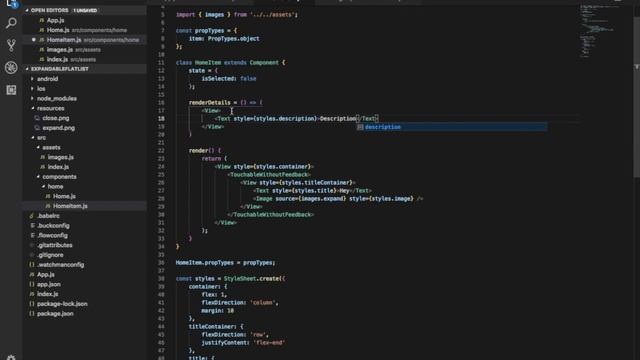Image resolution: width=640 pixels, height=360 pixels.
Task: Open Home.js under home folder
Action: 84,196
